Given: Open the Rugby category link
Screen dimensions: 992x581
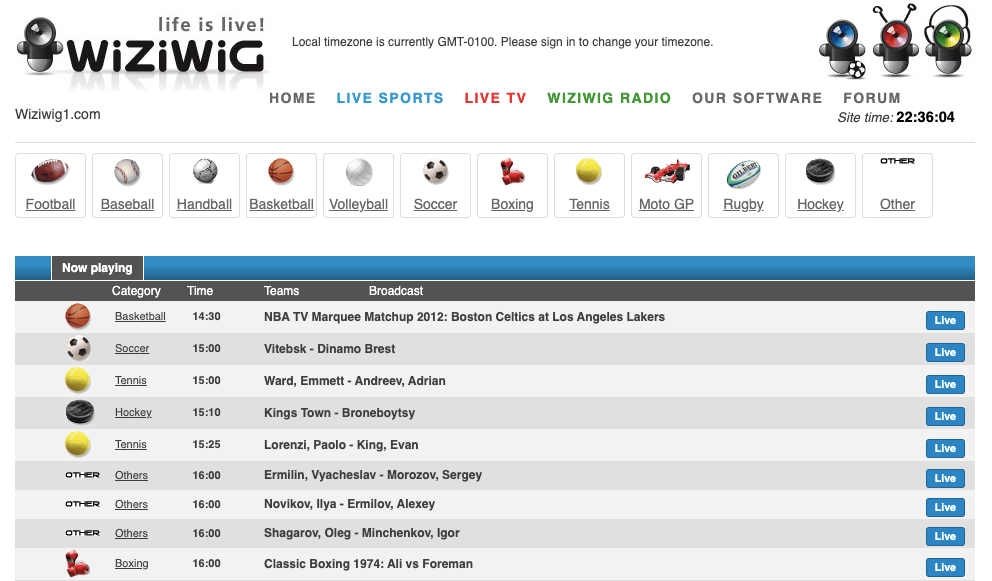Looking at the screenshot, I should [743, 204].
